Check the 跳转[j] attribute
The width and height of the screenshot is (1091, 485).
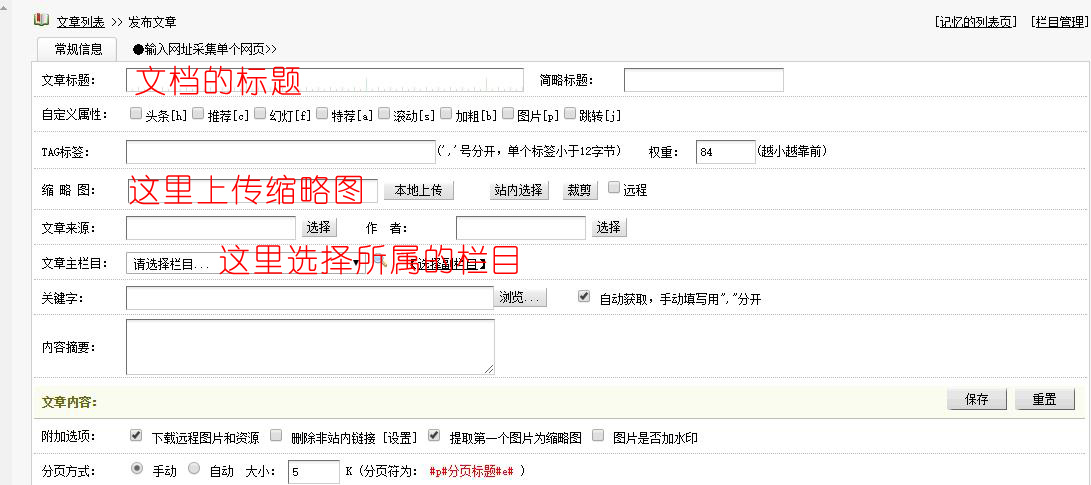pos(570,113)
